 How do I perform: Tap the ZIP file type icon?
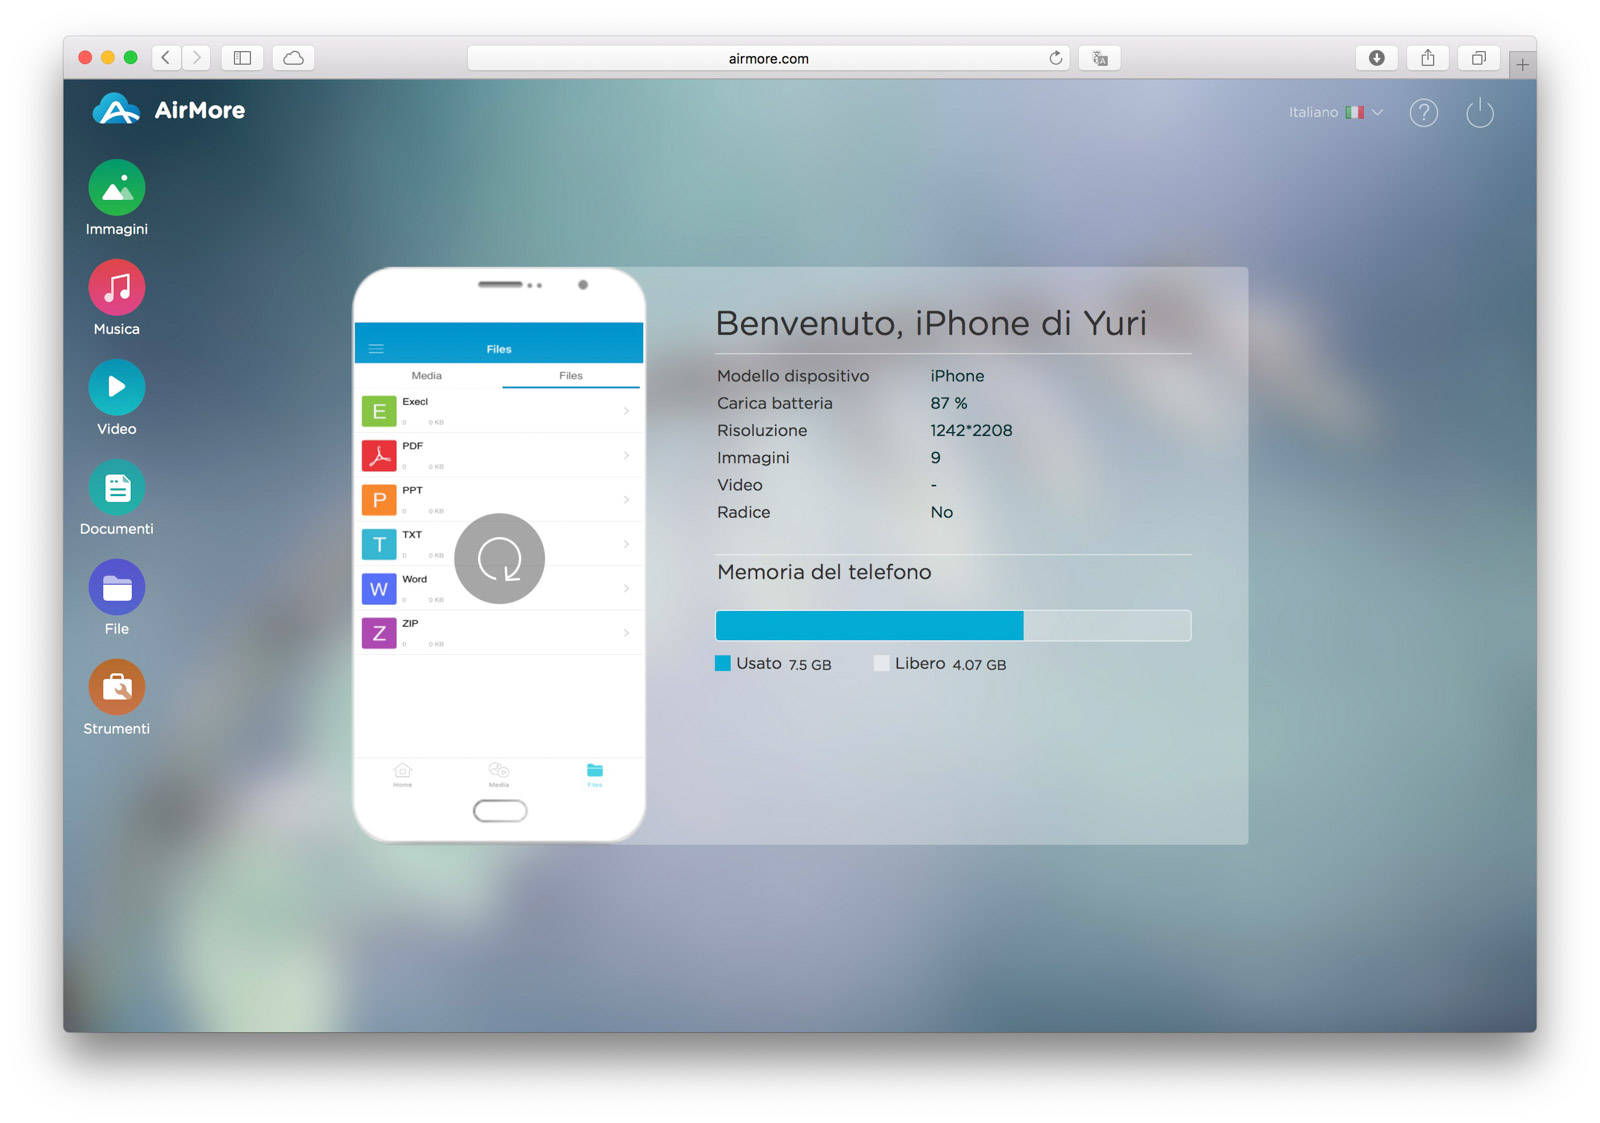coord(379,632)
